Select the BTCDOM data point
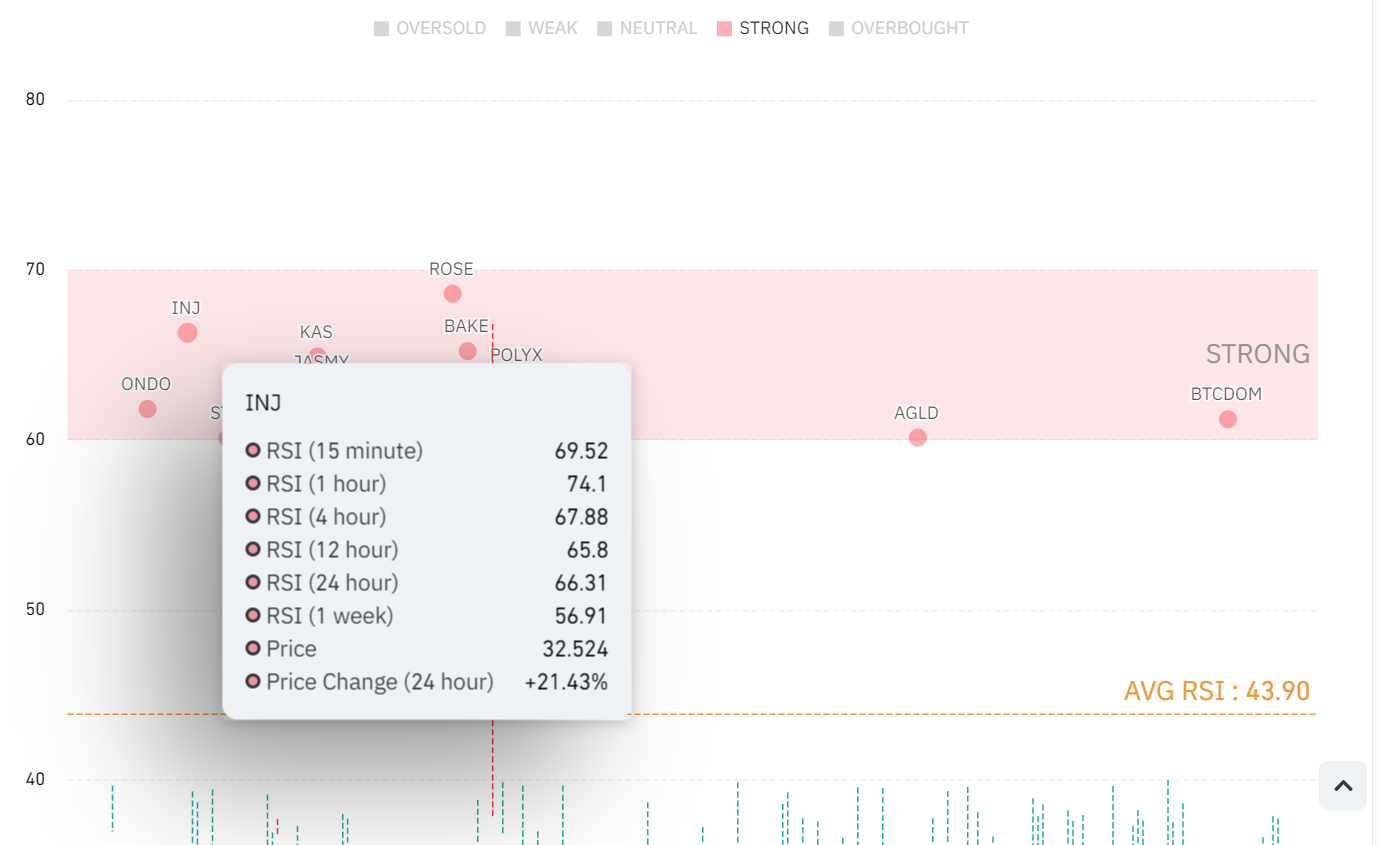The height and width of the screenshot is (845, 1379). (1227, 420)
